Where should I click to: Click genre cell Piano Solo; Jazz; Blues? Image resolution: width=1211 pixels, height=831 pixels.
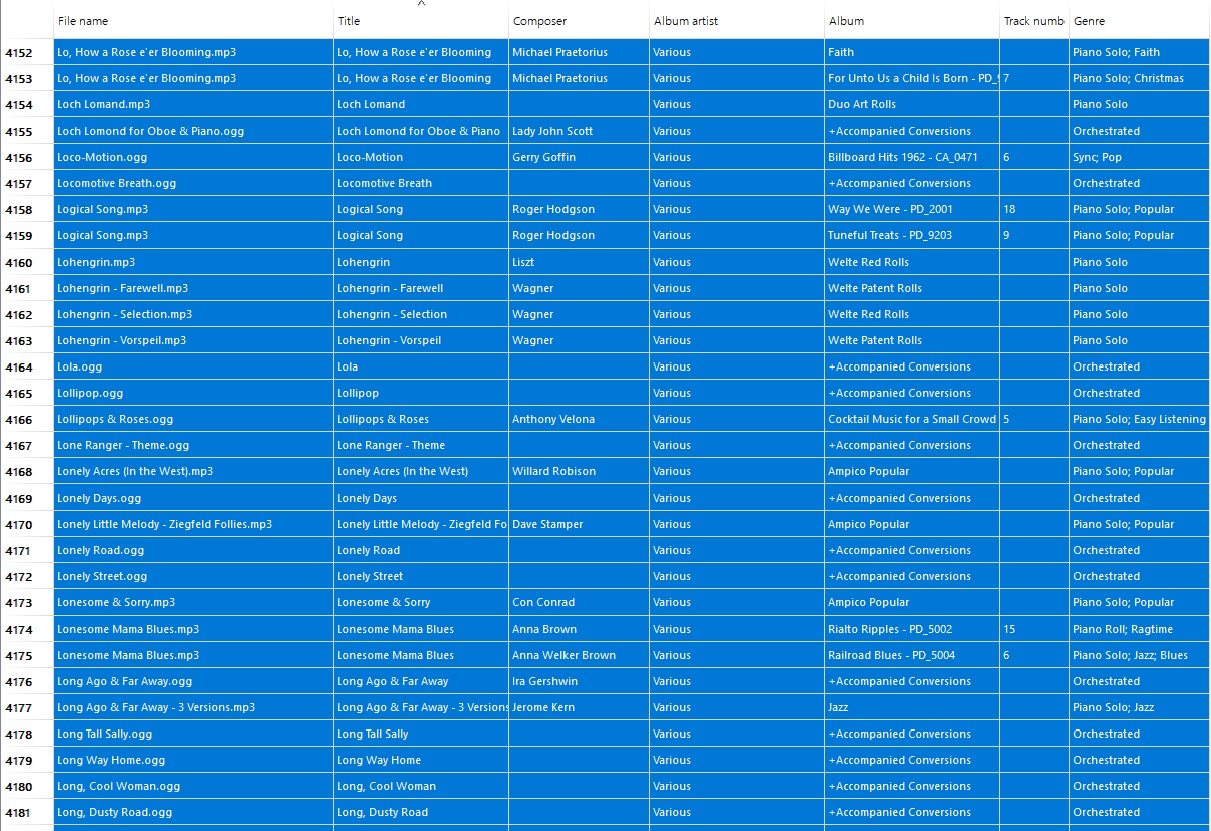click(x=1130, y=656)
